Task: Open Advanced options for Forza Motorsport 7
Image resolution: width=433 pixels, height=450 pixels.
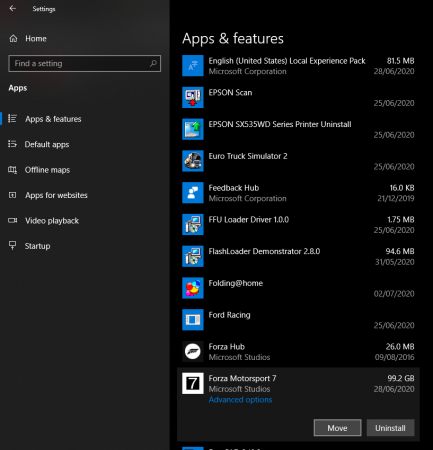Action: click(240, 400)
